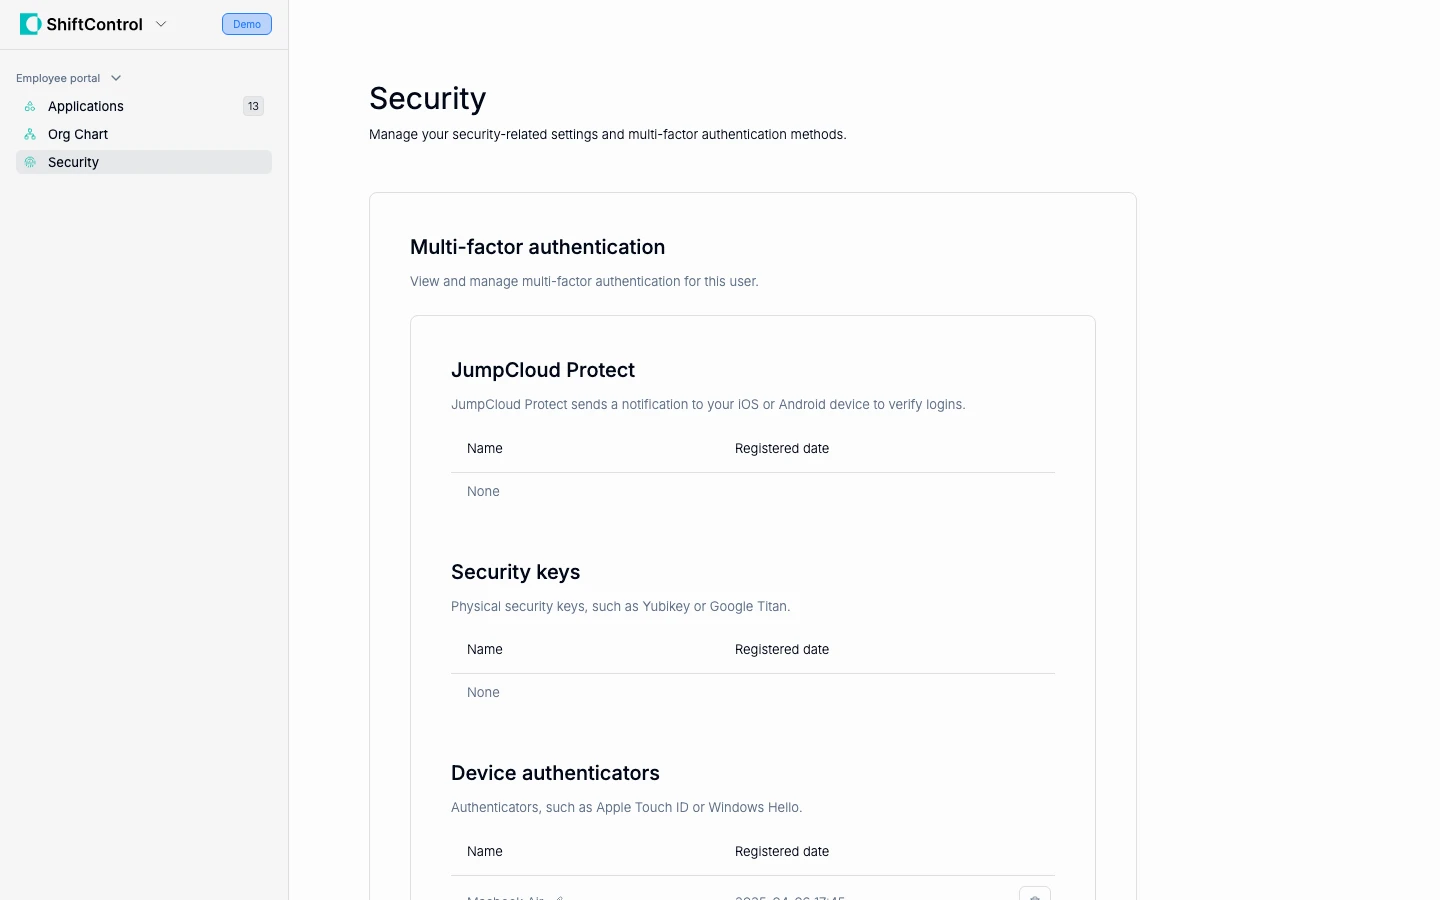Go to the Org Chart page
Viewport: 1440px width, 900px height.
(x=78, y=134)
